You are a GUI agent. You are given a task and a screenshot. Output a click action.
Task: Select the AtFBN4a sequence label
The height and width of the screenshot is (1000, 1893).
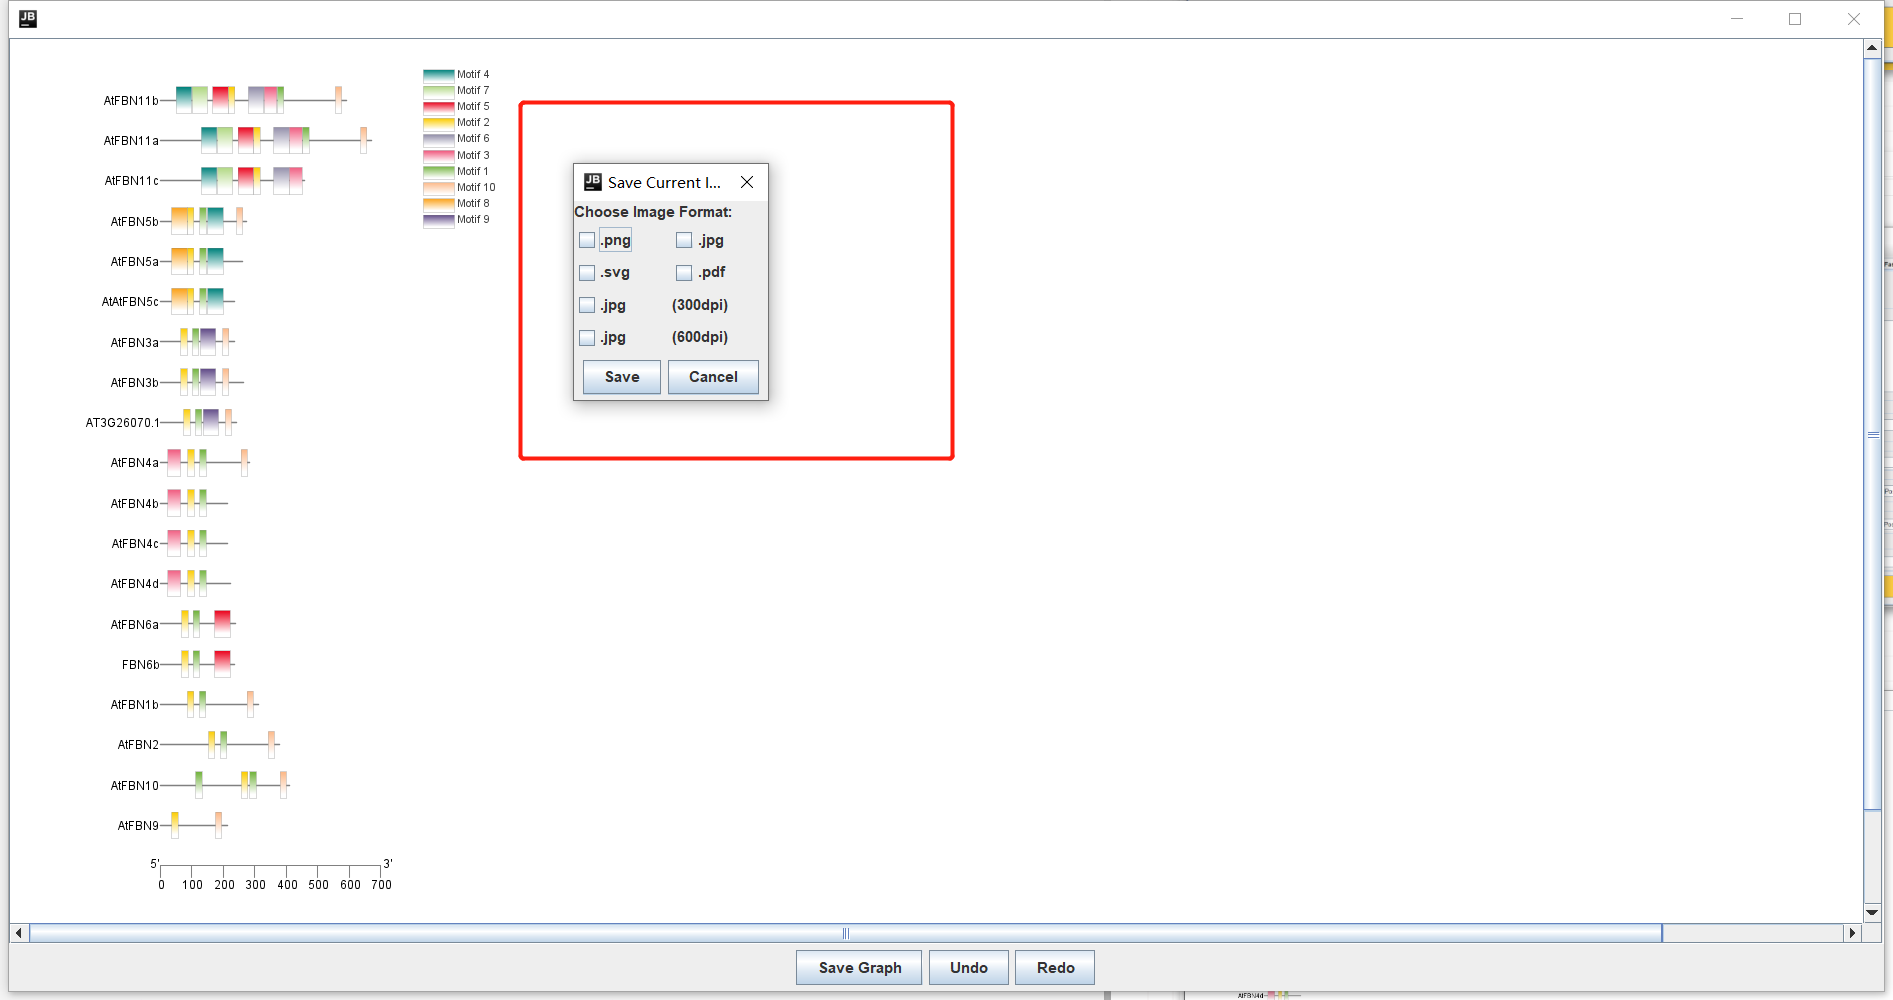pyautogui.click(x=135, y=463)
